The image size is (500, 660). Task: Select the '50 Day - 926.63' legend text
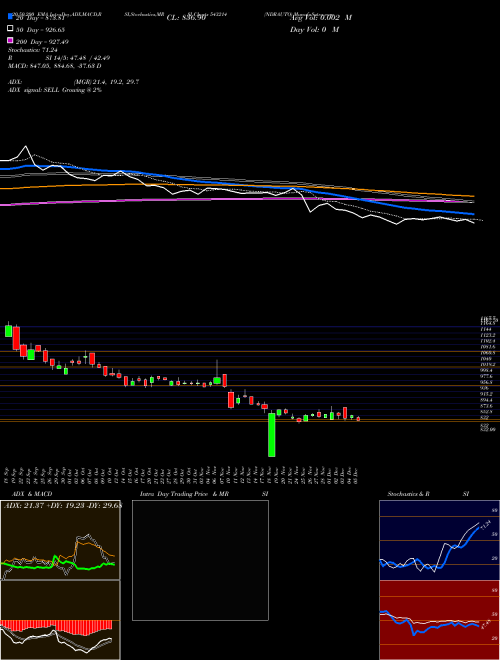click(41, 30)
